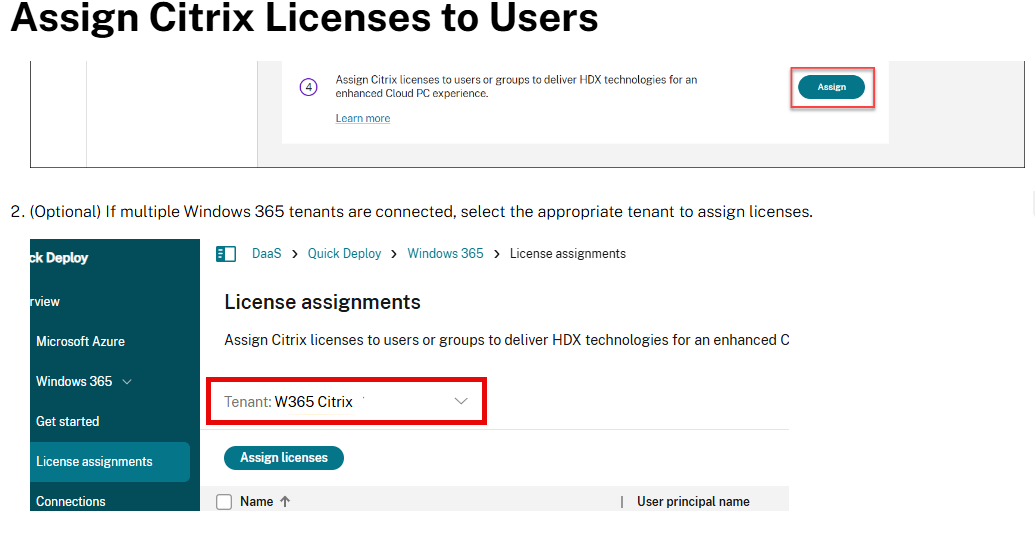Open Connections in sidebar
Image resolution: width=1035 pixels, height=533 pixels.
tap(71, 501)
